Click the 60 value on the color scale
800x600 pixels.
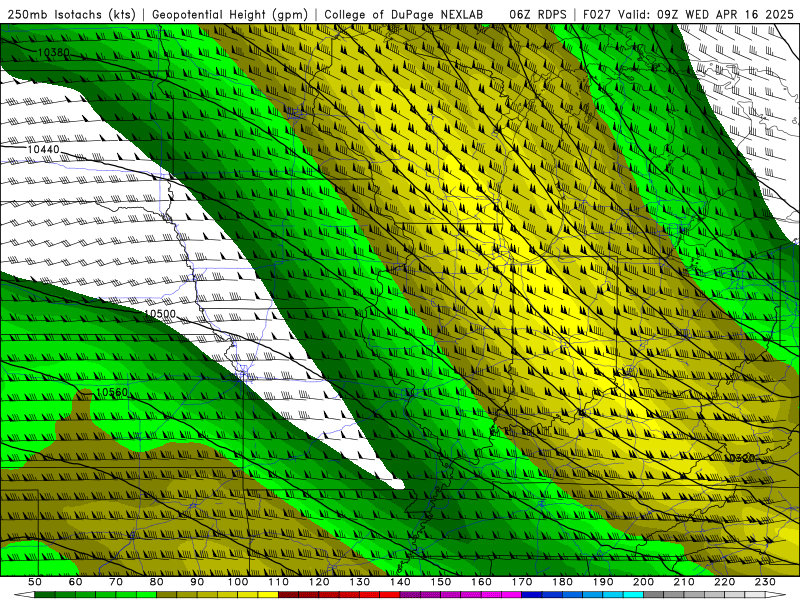tap(76, 582)
